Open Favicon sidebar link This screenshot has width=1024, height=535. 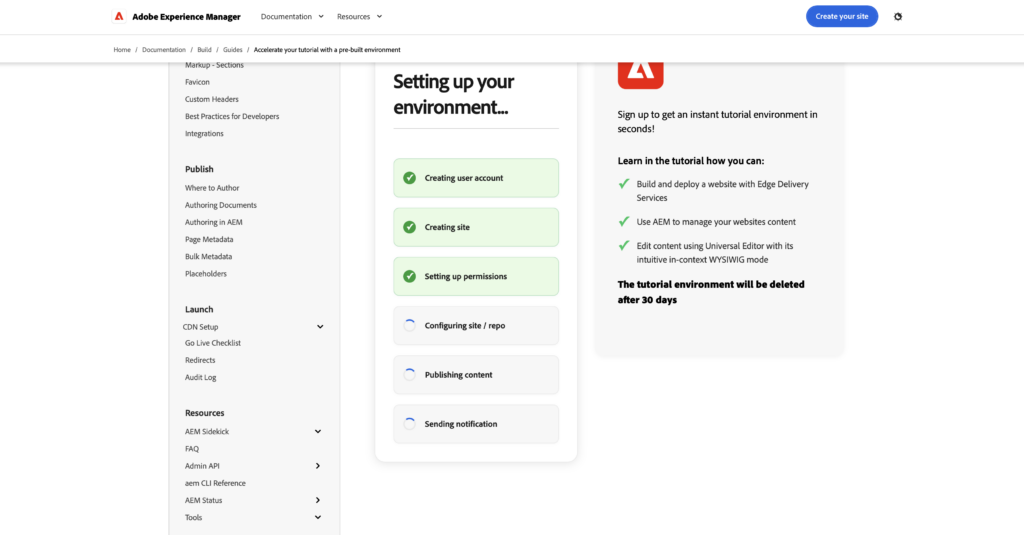[x=197, y=82]
